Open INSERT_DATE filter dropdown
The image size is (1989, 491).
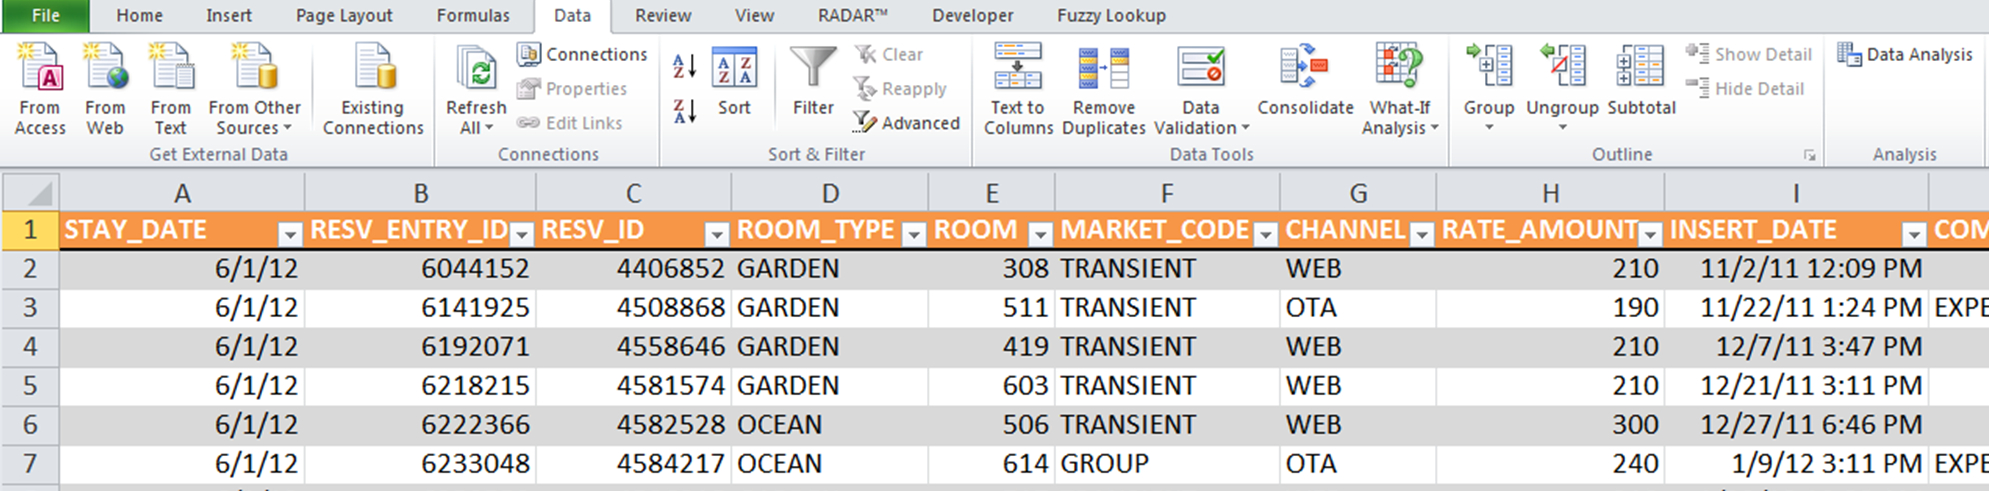coord(1913,234)
